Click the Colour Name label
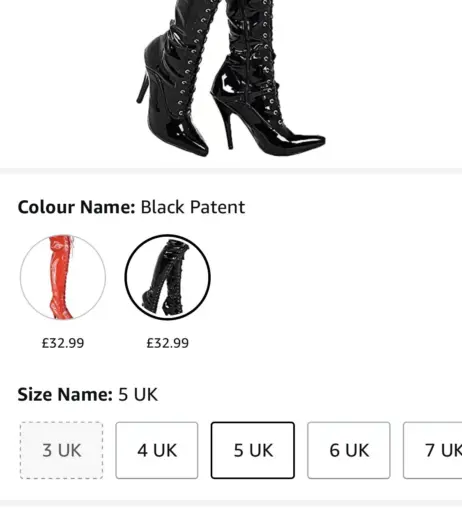 pyautogui.click(x=76, y=207)
